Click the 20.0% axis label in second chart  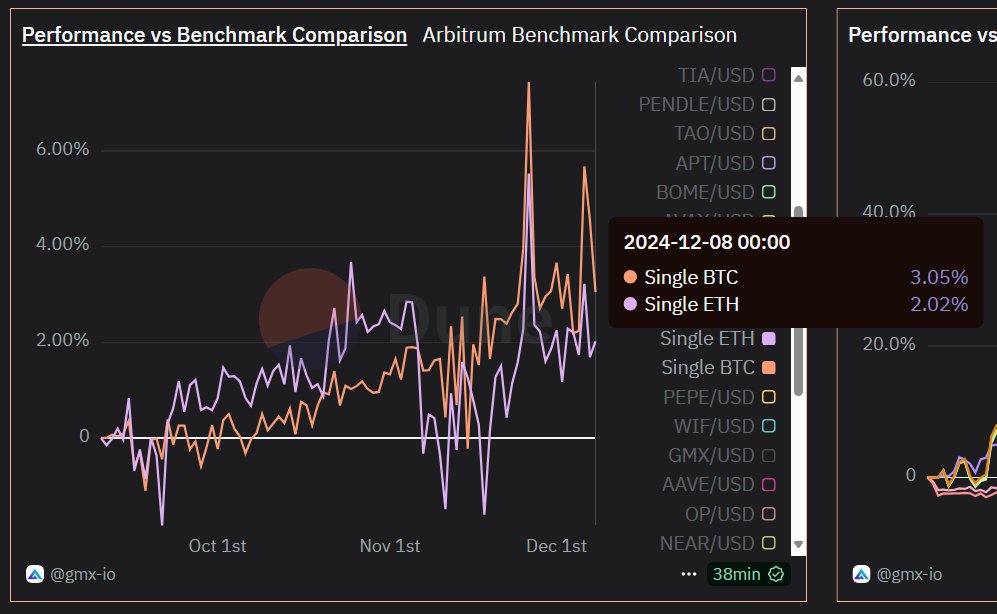pos(889,344)
